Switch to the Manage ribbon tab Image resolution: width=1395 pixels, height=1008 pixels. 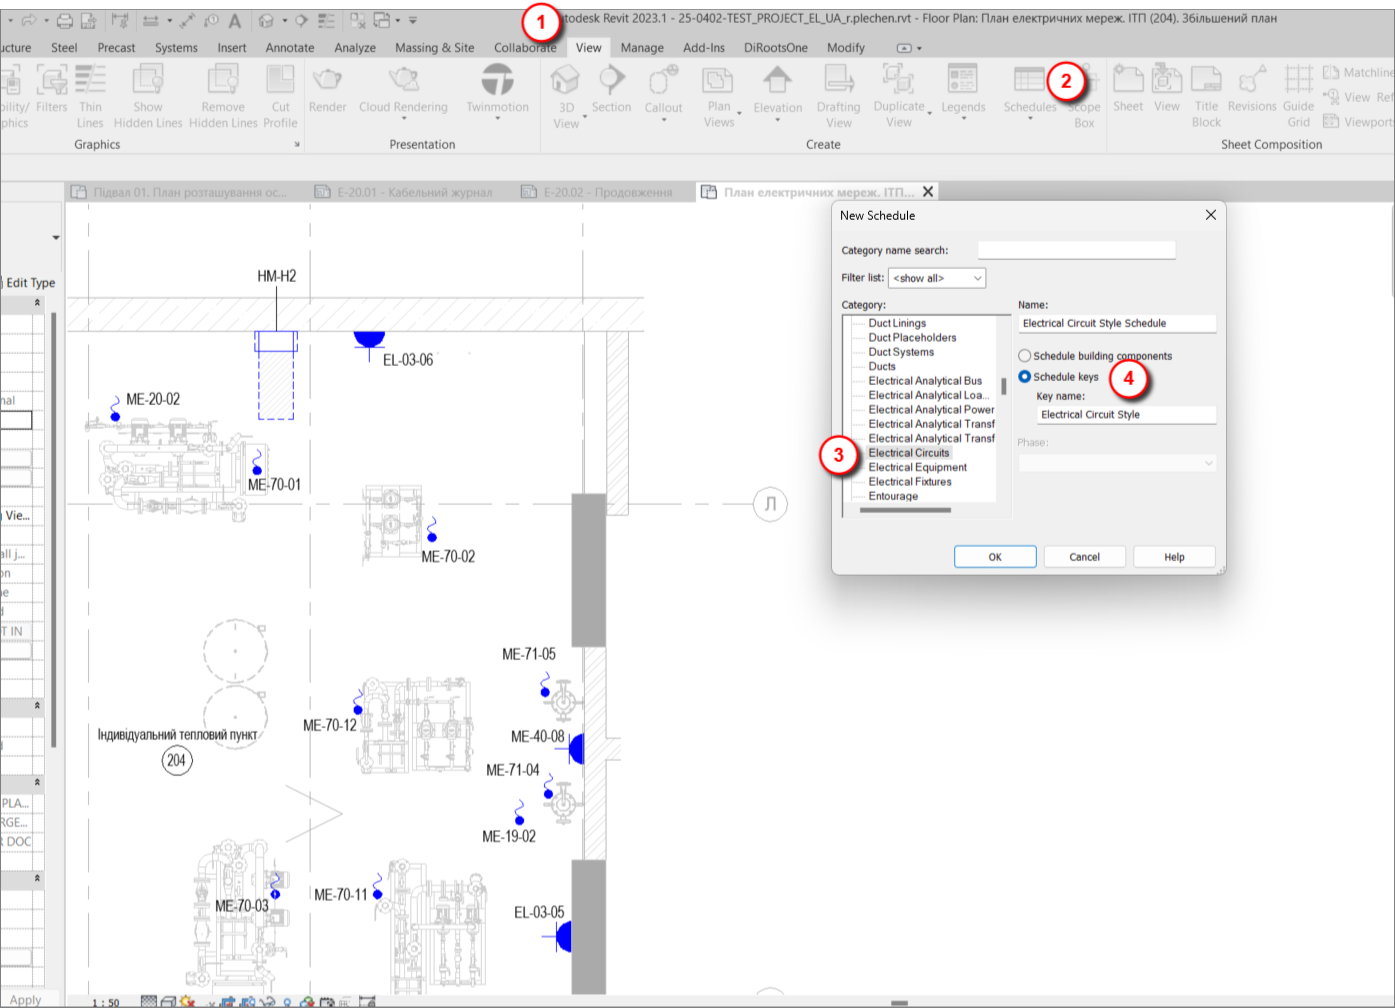(641, 47)
